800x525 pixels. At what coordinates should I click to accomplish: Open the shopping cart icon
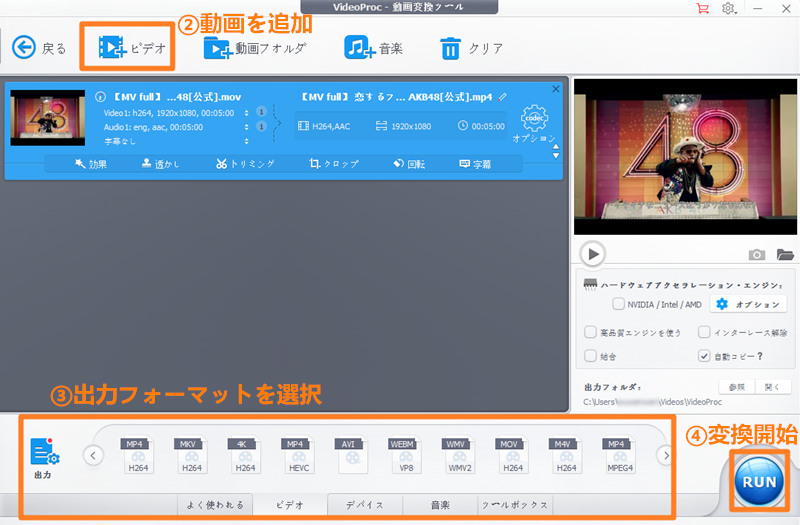(703, 8)
